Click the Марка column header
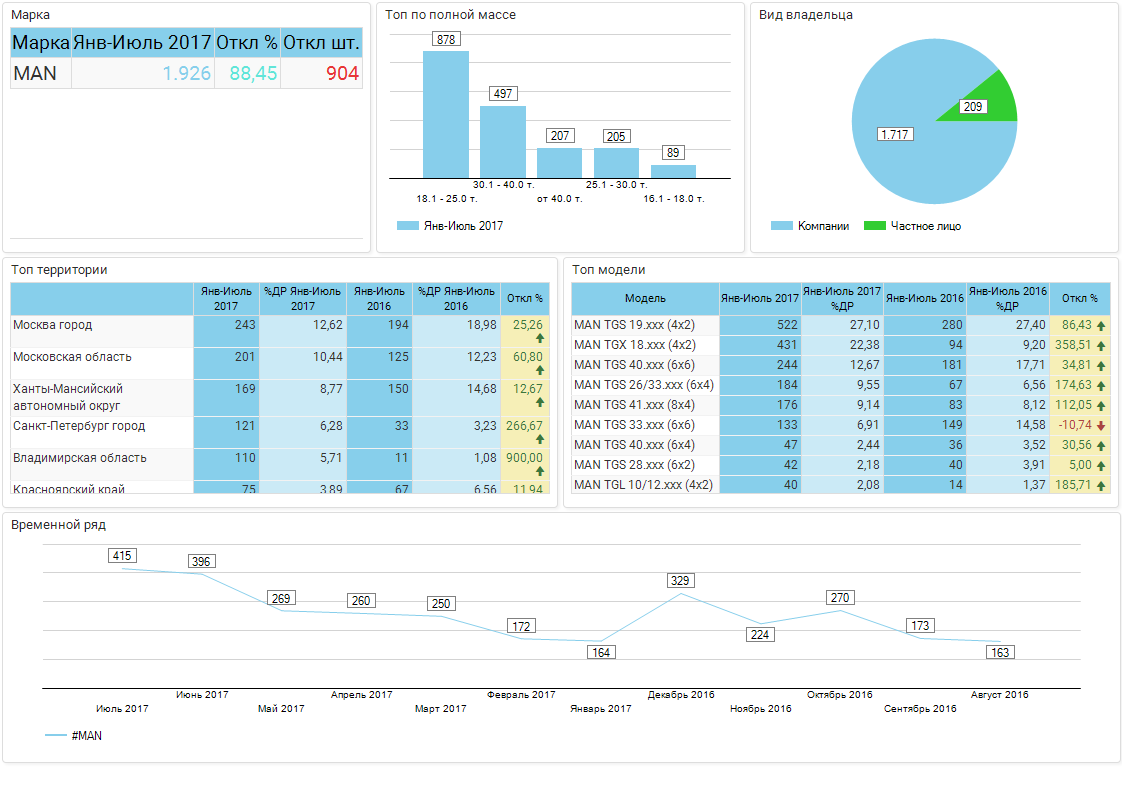1122x793 pixels. pos(41,43)
